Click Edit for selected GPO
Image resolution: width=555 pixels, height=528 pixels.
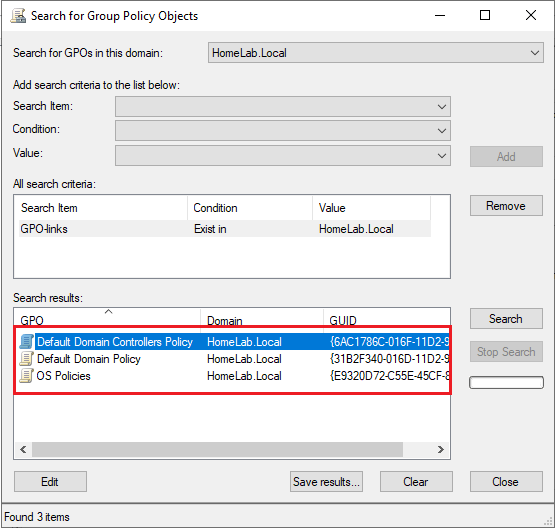[50, 482]
